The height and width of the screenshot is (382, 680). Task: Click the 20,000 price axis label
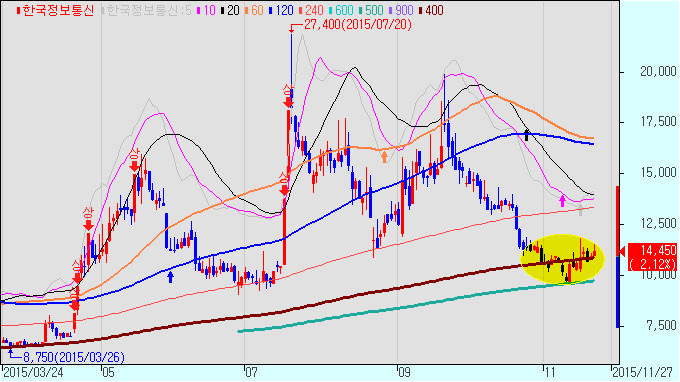(x=658, y=72)
